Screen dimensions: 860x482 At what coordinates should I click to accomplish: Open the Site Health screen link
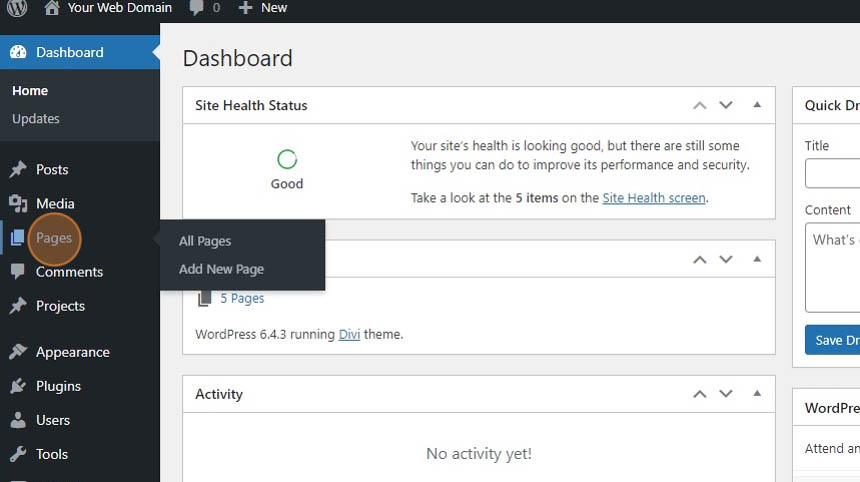tap(654, 198)
